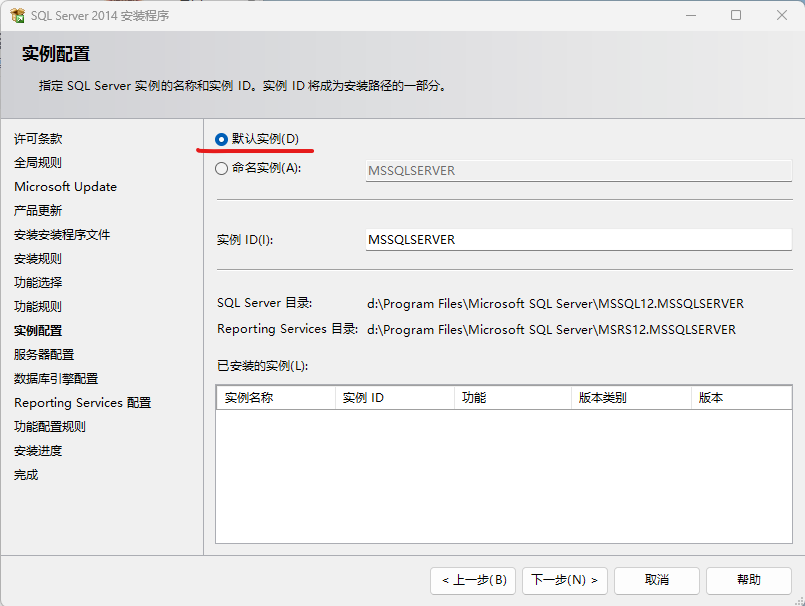Maximize the SQL Server 2014 setup window
805x606 pixels.
(736, 15)
